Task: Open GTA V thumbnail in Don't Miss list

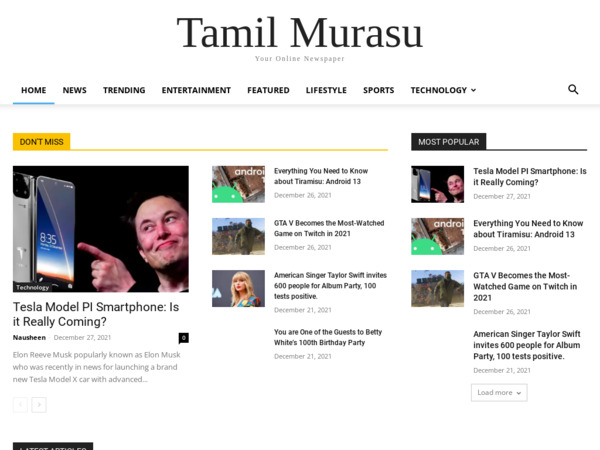Action: [238, 236]
